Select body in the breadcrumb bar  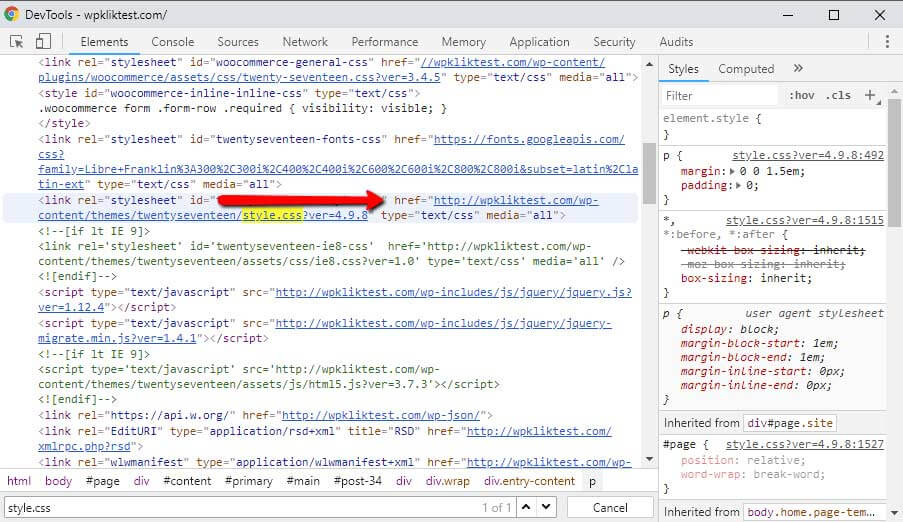pyautogui.click(x=58, y=481)
